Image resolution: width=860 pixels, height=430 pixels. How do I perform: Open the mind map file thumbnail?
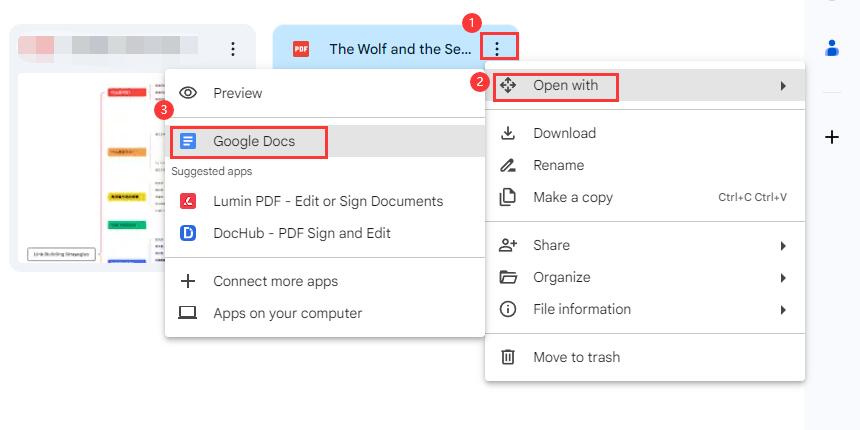click(92, 168)
